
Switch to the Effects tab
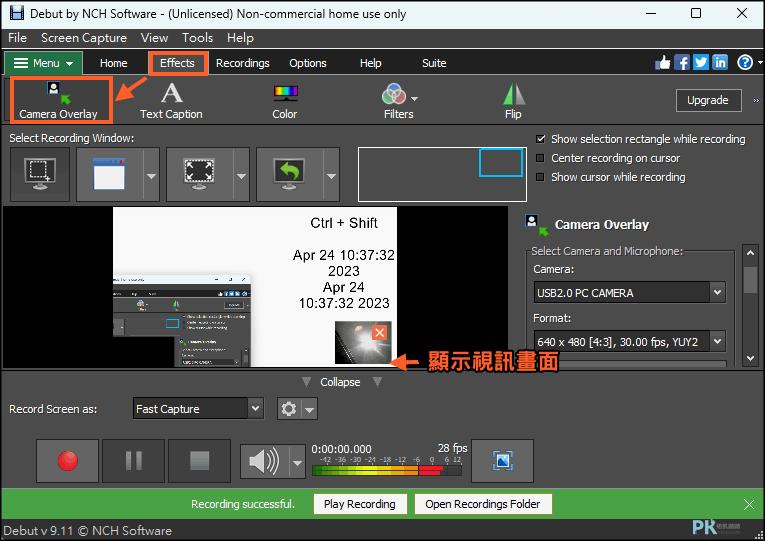coord(178,63)
